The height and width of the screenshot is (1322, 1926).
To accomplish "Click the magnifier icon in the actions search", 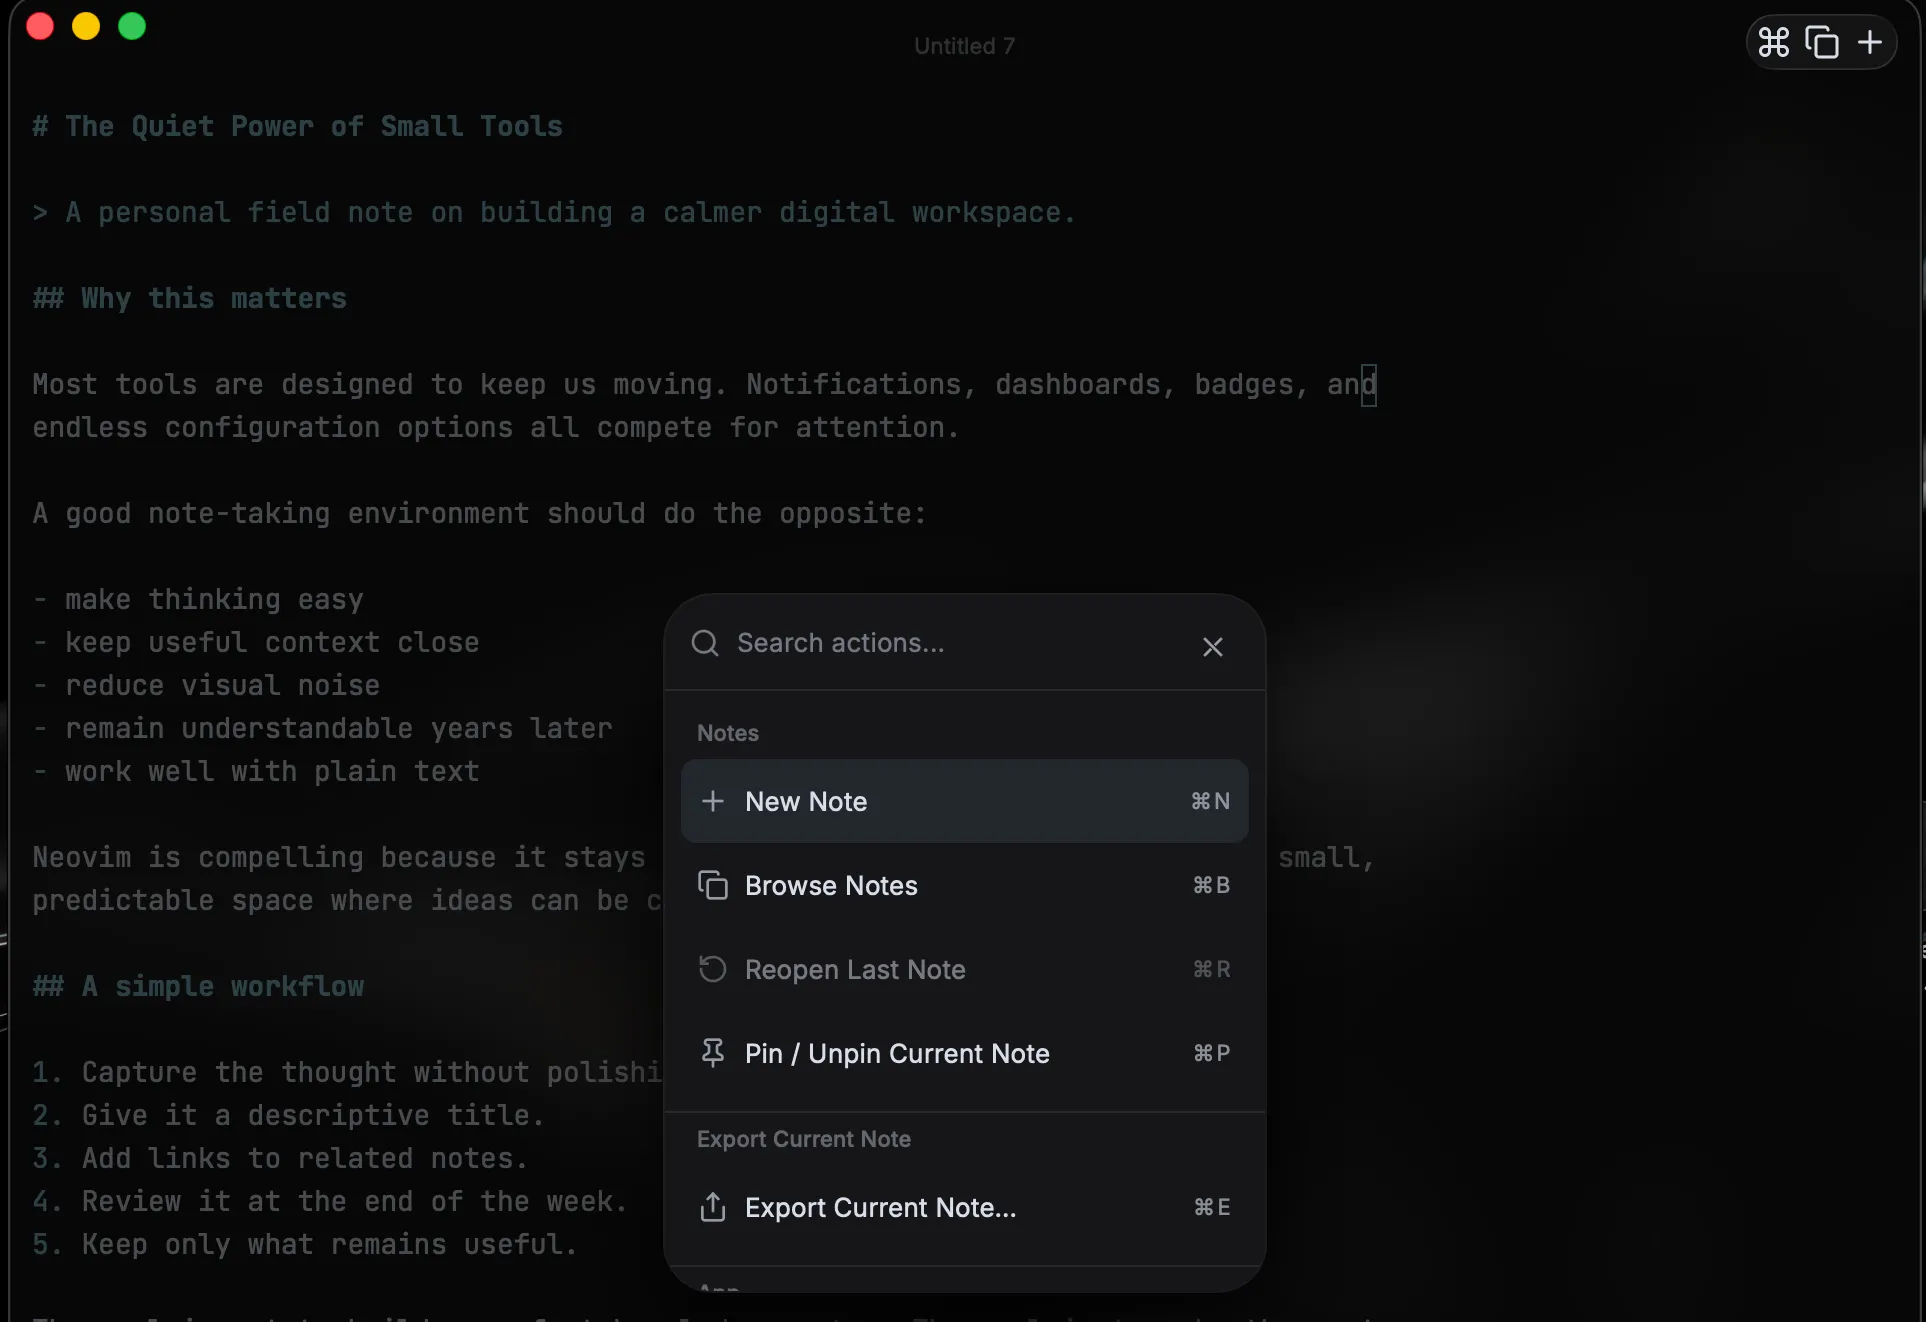I will pyautogui.click(x=705, y=643).
